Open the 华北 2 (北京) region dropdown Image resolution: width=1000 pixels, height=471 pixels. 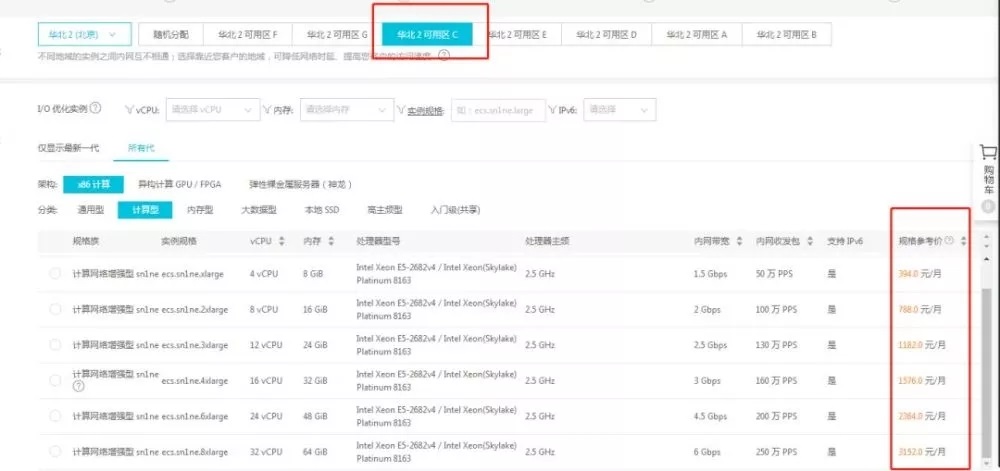[x=84, y=34]
